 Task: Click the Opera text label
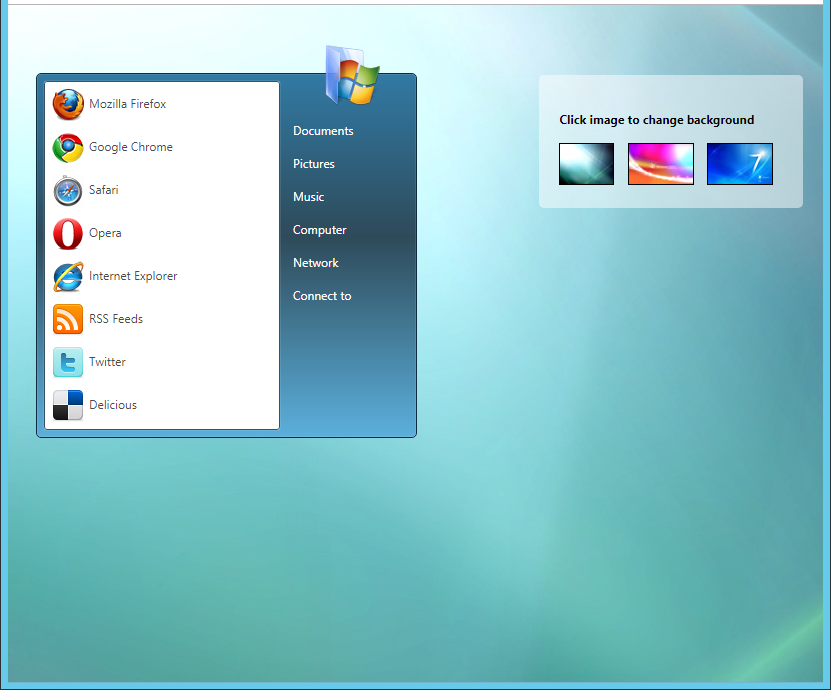click(x=105, y=233)
